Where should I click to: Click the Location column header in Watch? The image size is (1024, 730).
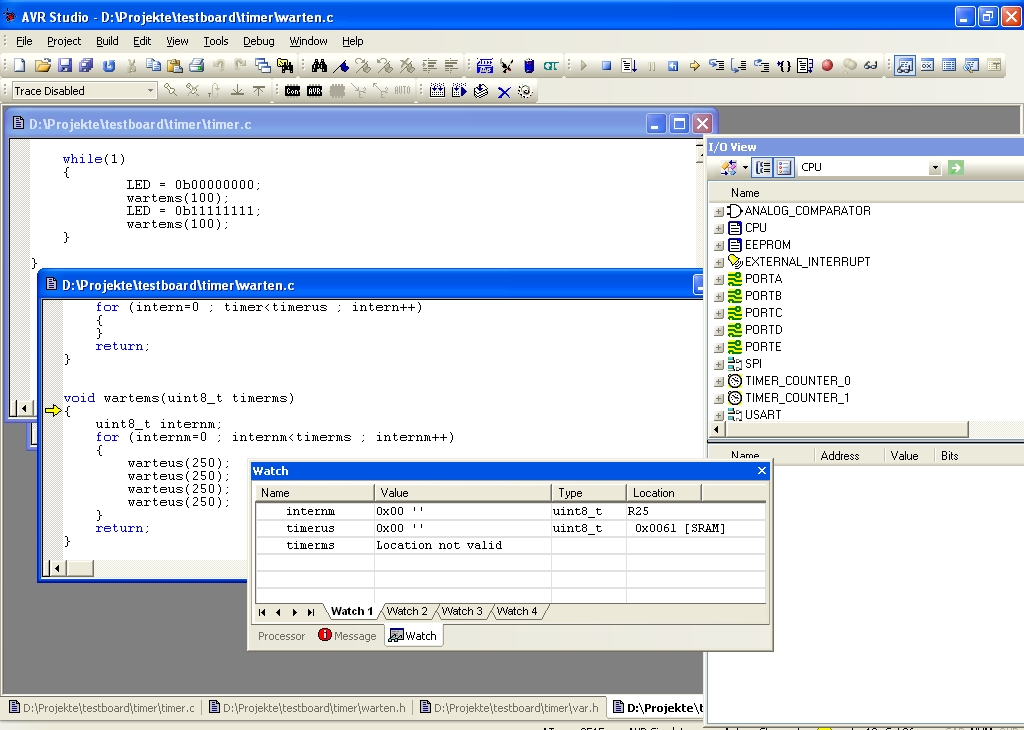pyautogui.click(x=664, y=493)
